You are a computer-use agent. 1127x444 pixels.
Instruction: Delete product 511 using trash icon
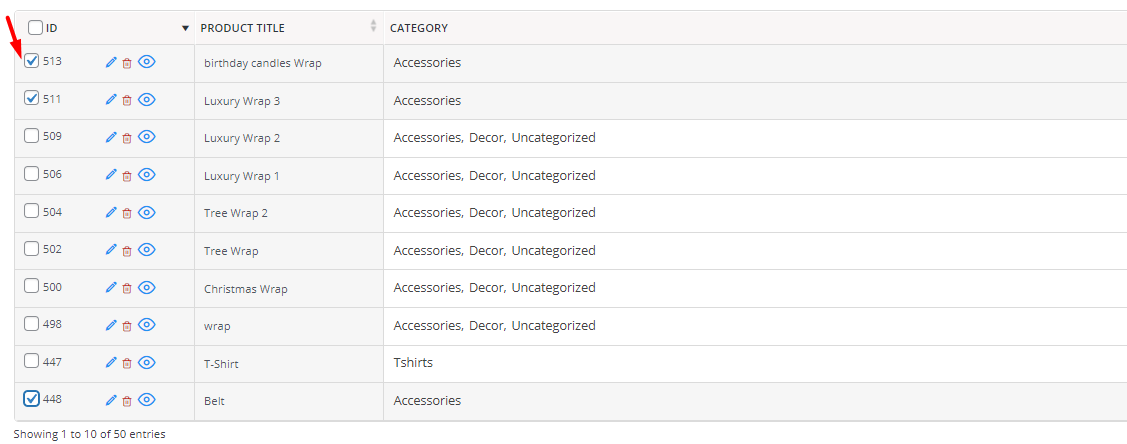point(126,101)
